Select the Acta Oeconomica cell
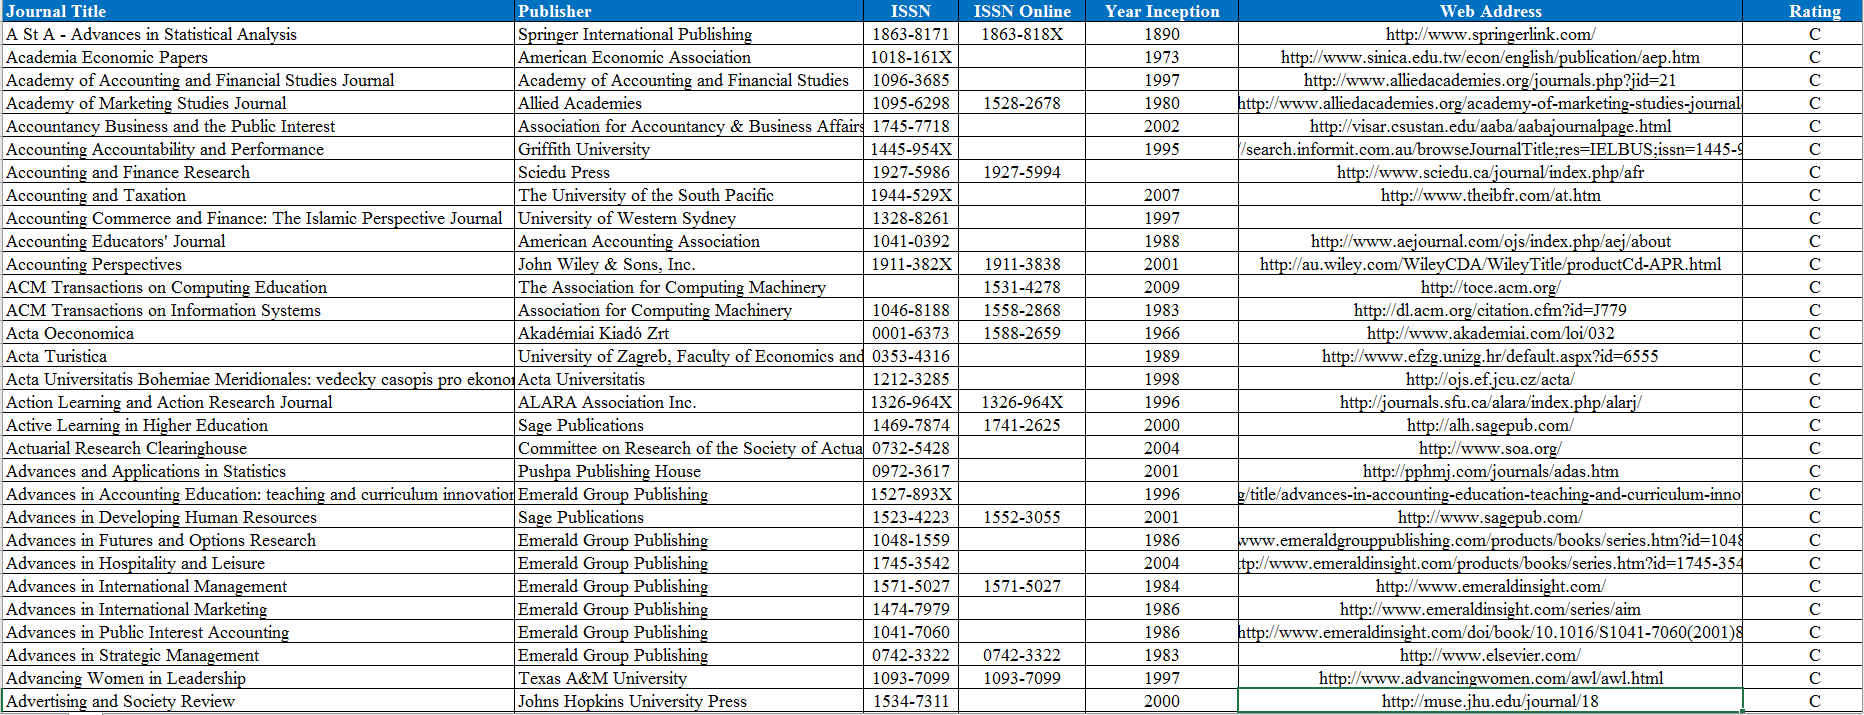Viewport: 1864px width, 715px height. (x=258, y=333)
